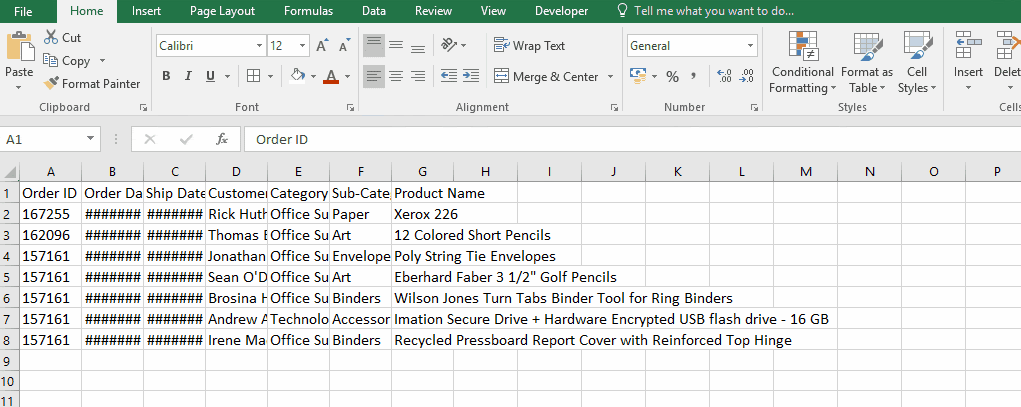This screenshot has width=1021, height=407.
Task: Apply accounting number format
Action: click(638, 76)
